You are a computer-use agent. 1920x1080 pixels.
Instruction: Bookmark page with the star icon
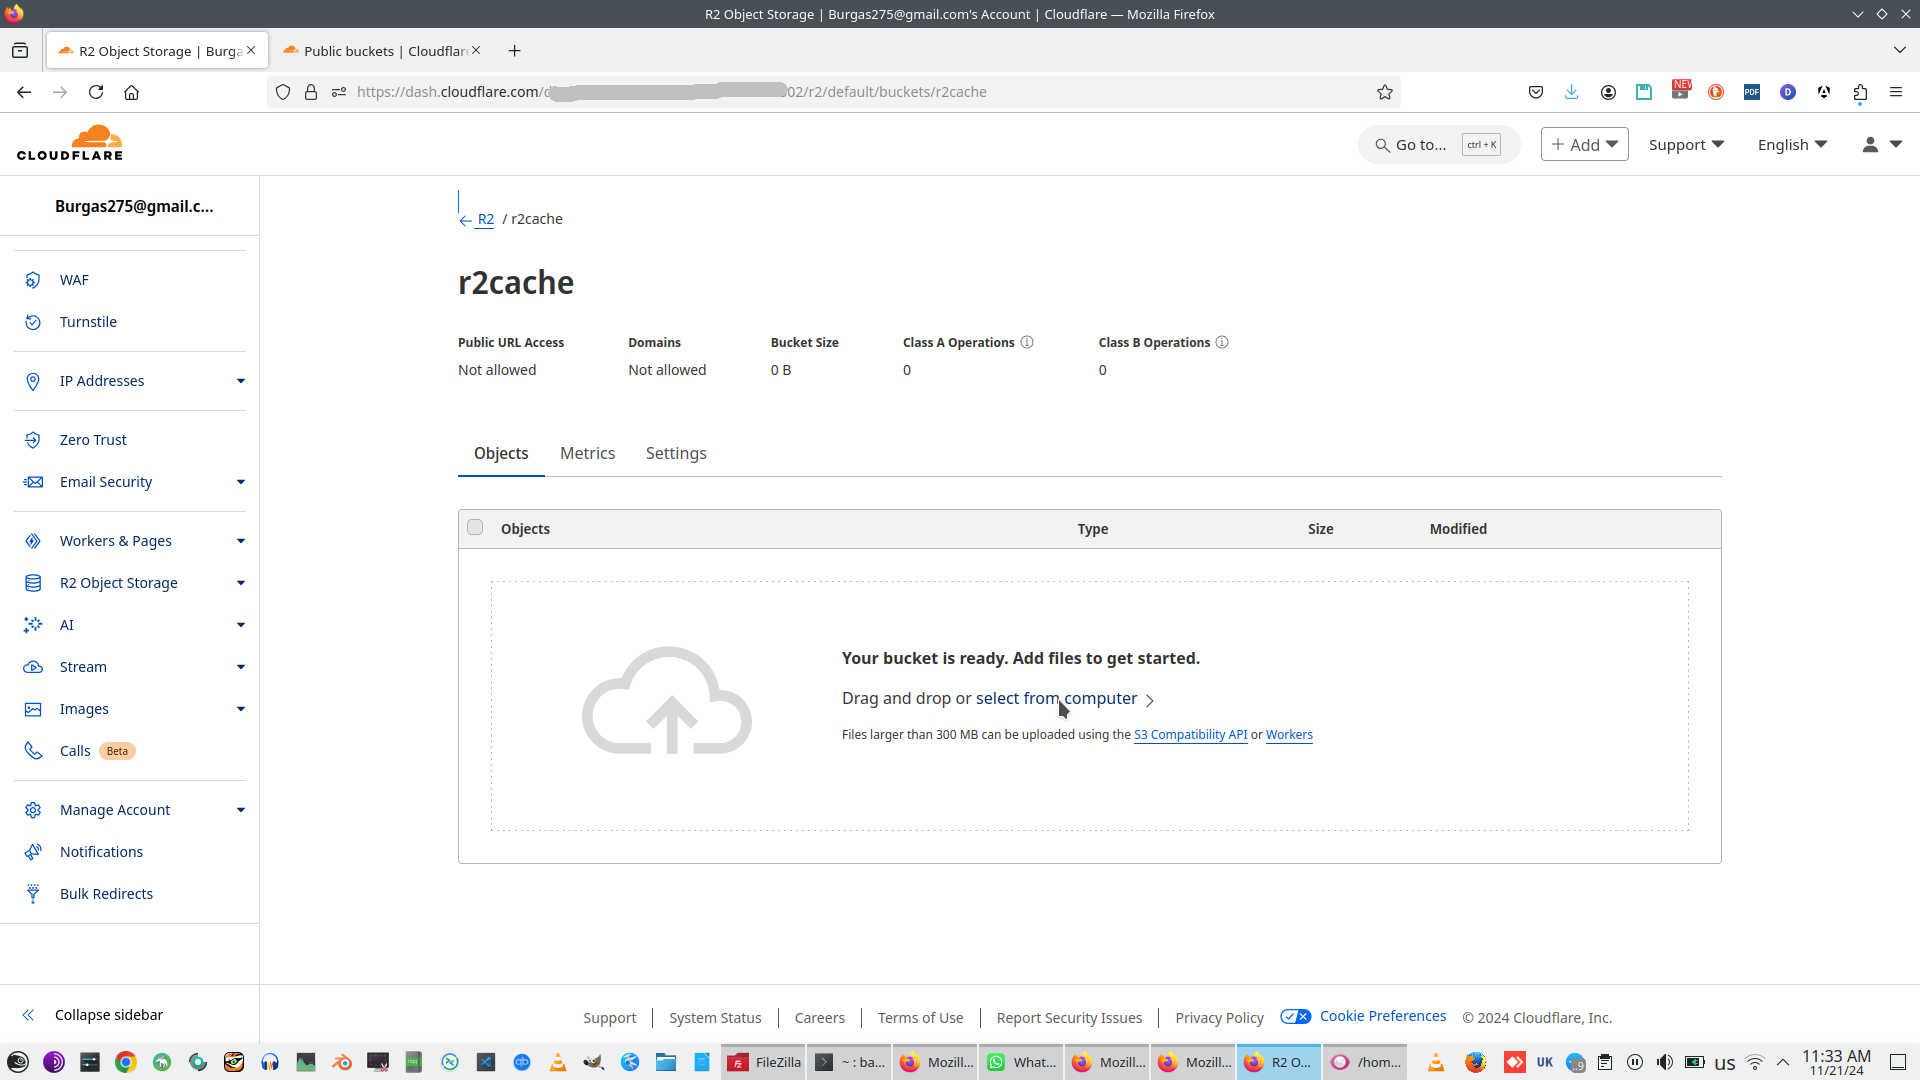tap(1385, 92)
